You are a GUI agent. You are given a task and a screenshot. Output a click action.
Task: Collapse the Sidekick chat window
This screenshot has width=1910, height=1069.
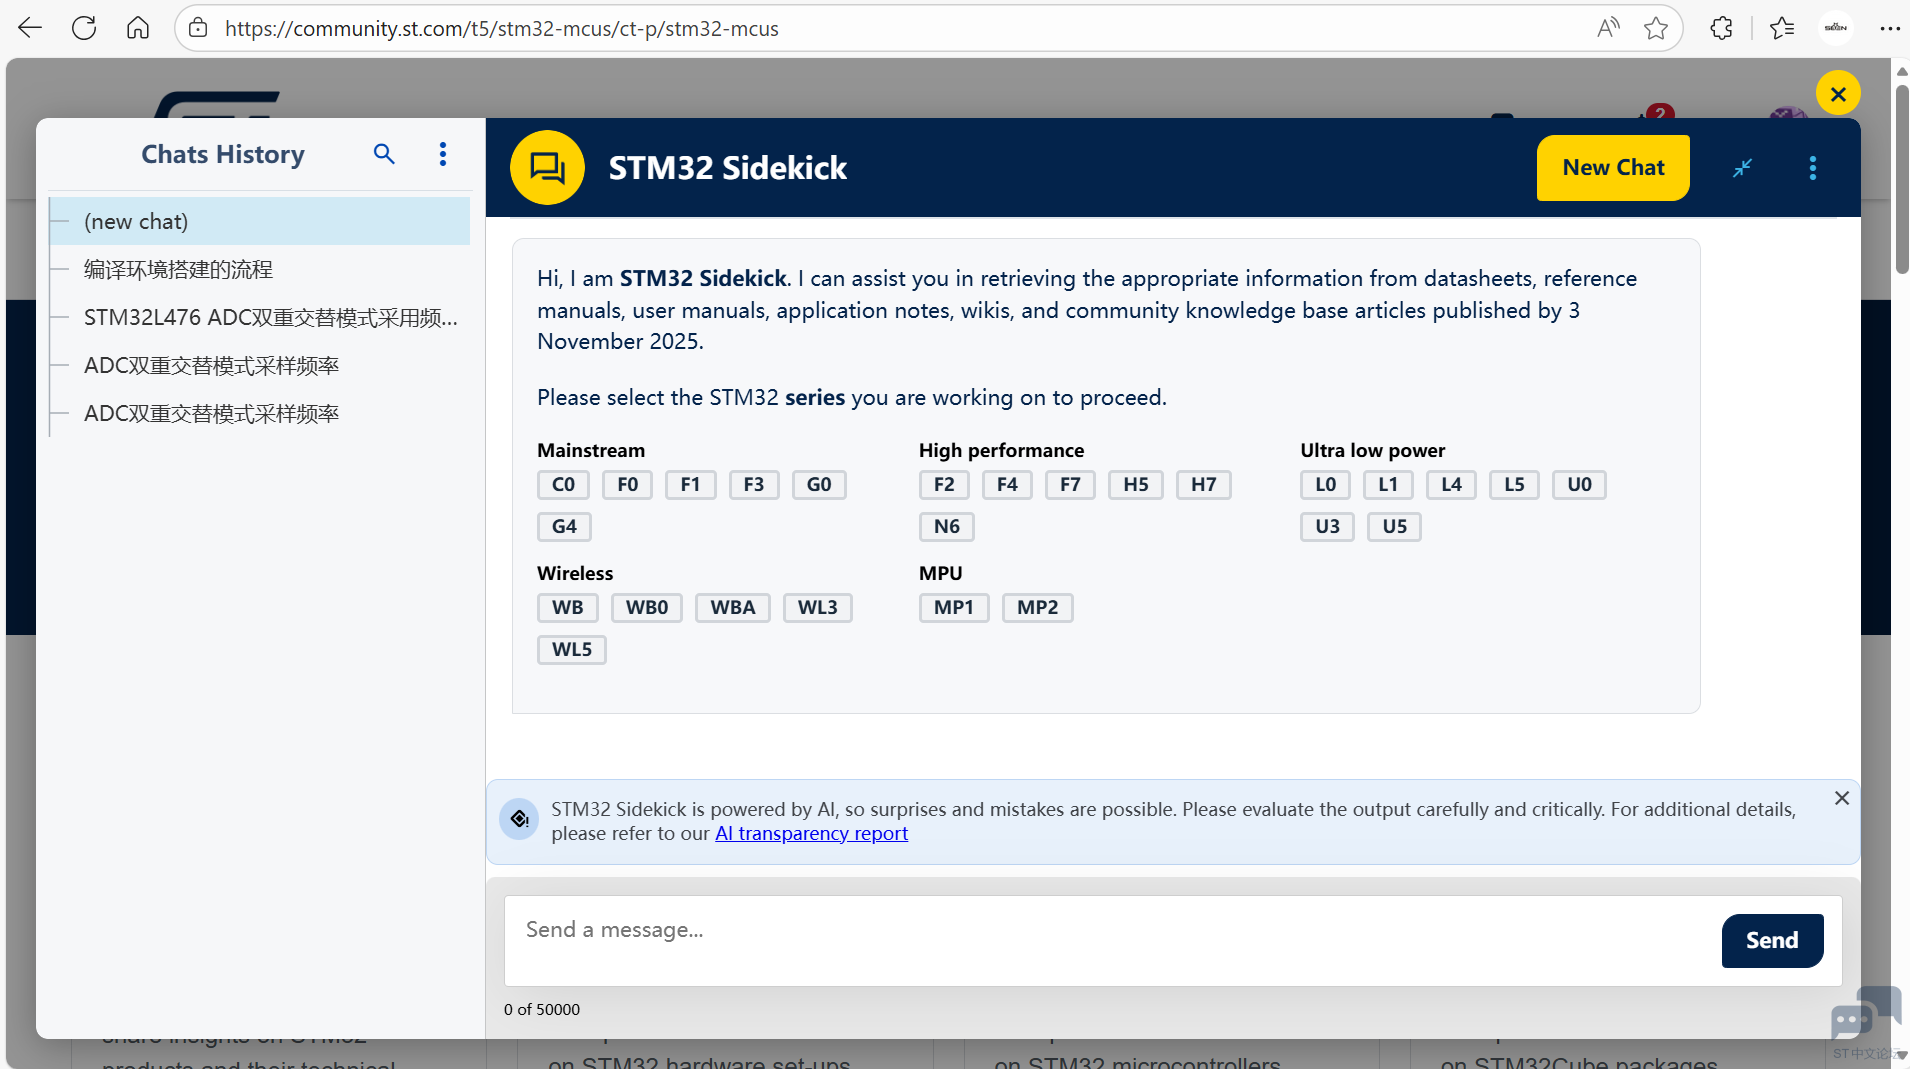tap(1743, 168)
